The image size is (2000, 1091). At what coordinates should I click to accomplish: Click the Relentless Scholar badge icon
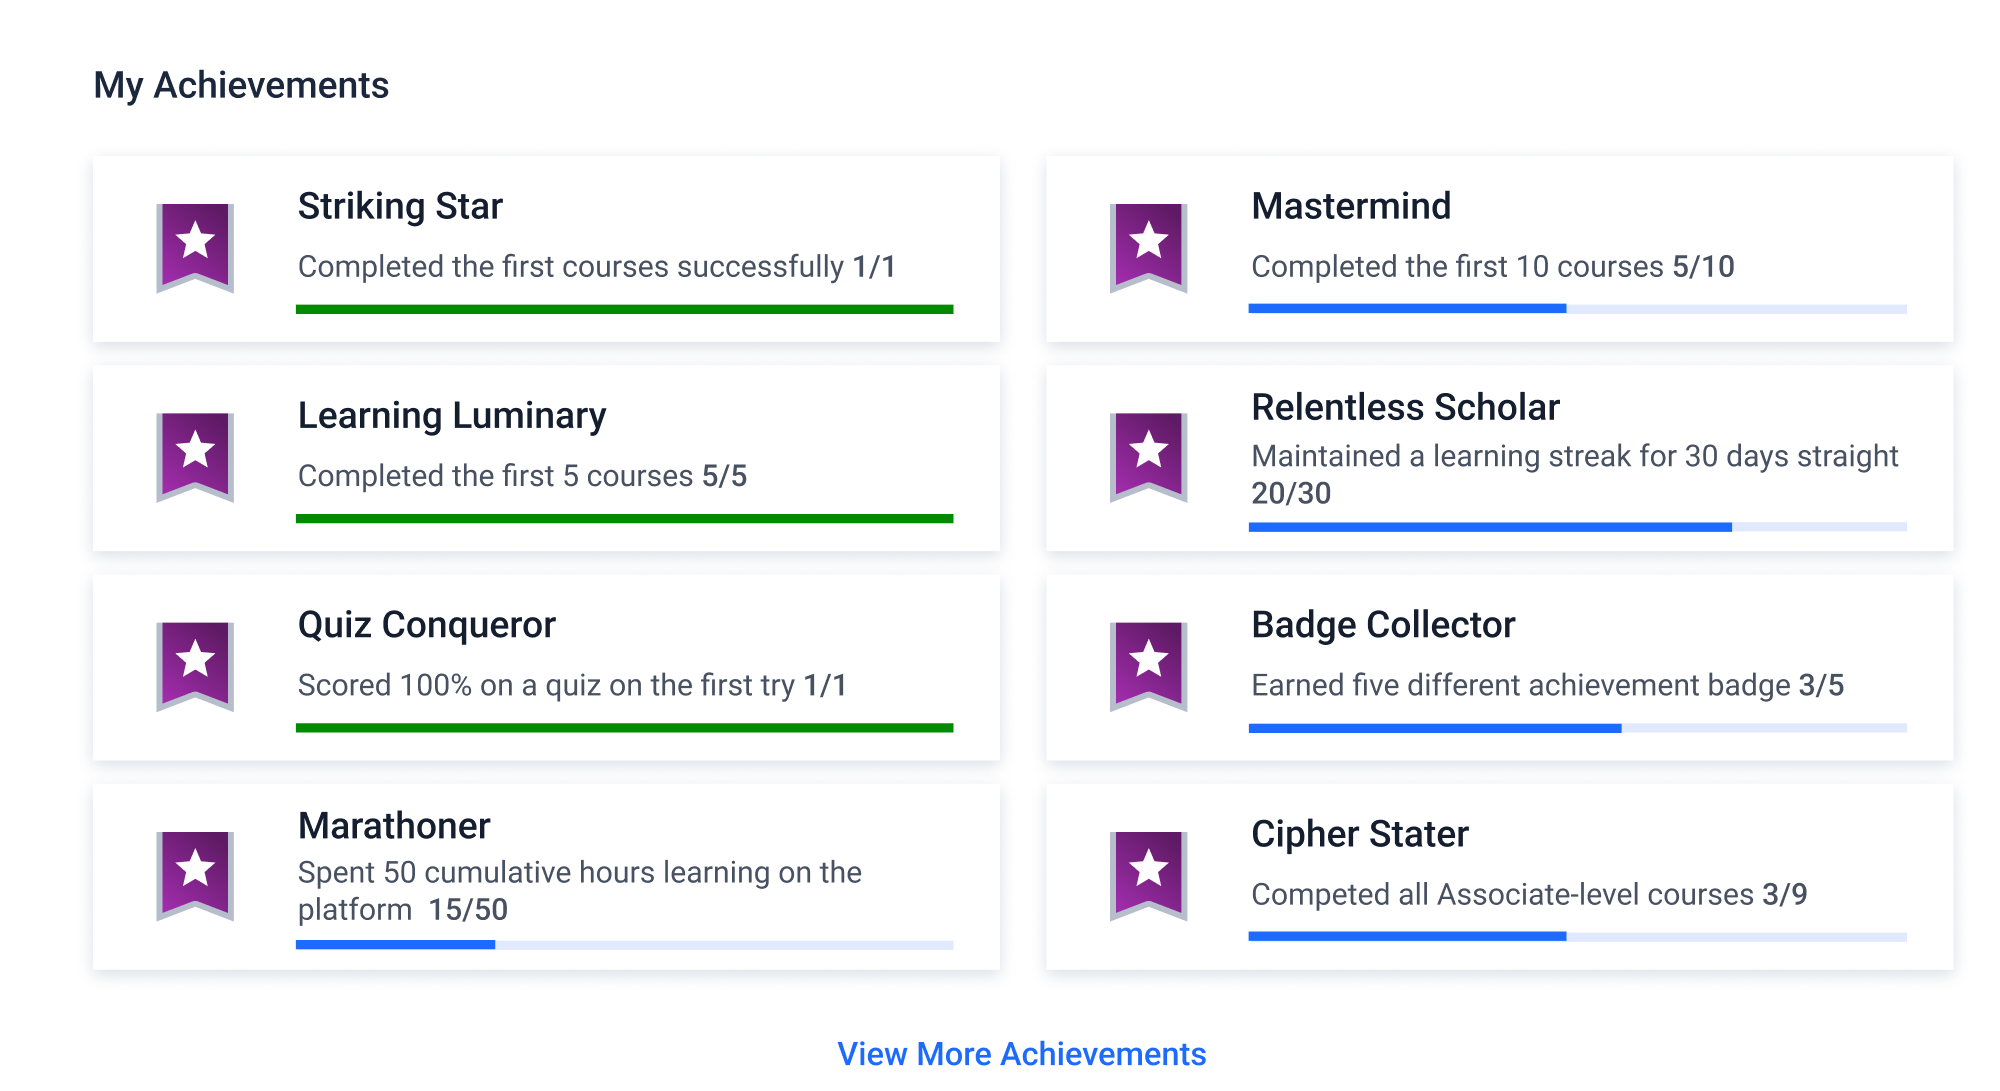[1148, 455]
